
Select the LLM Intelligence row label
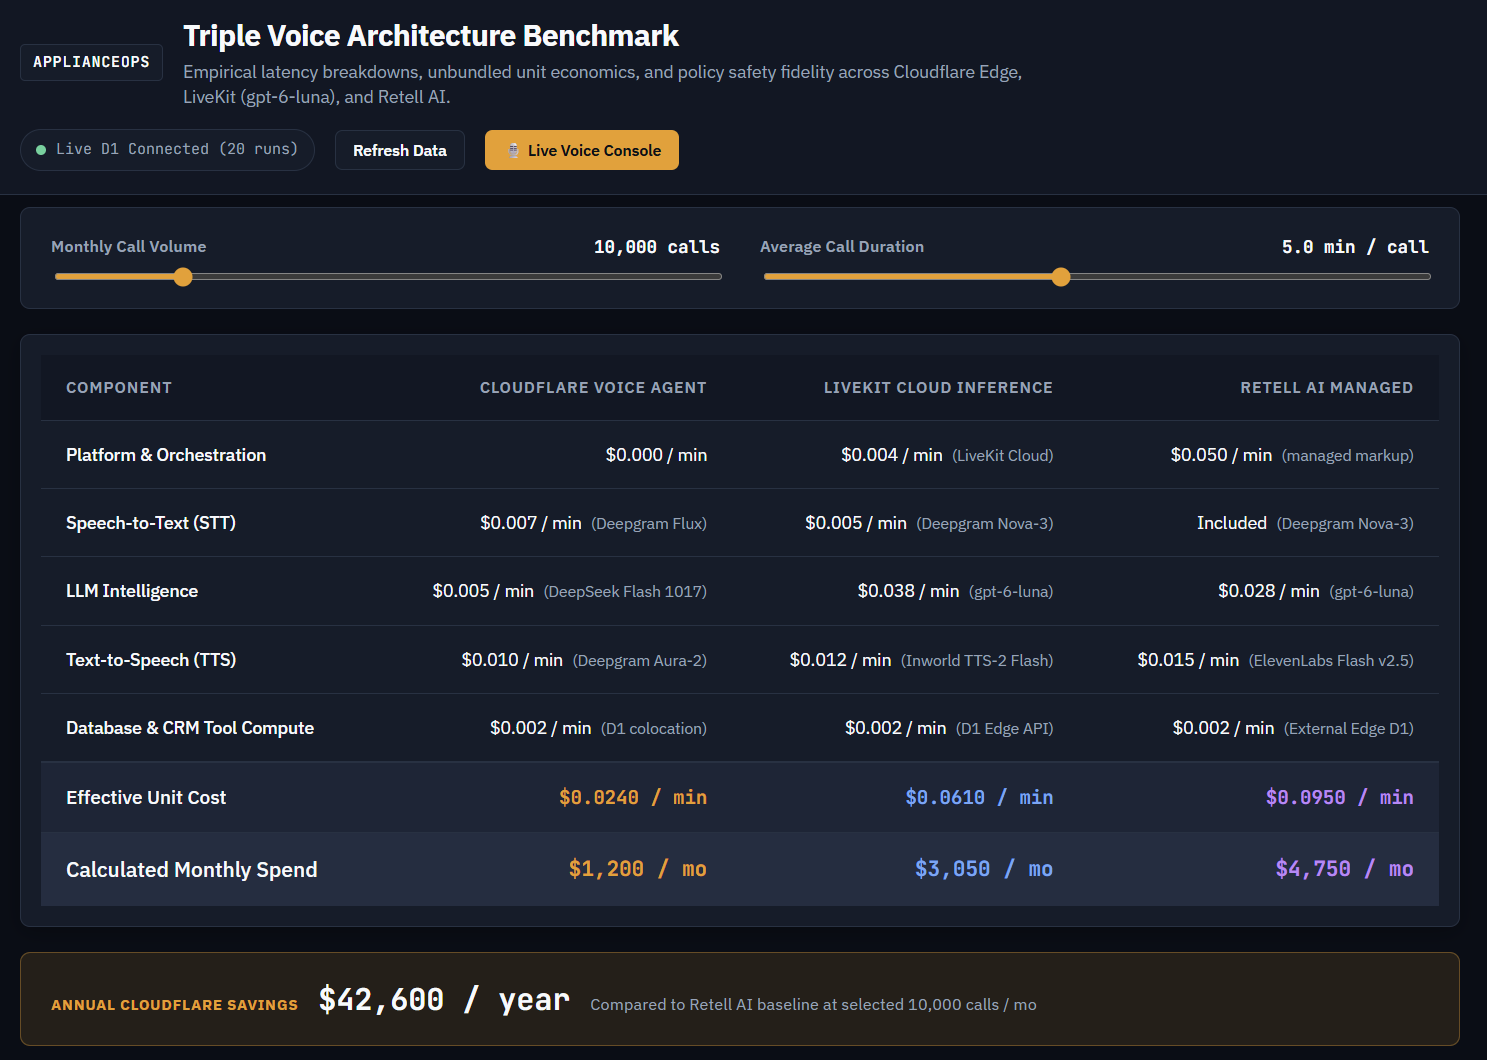pos(132,591)
